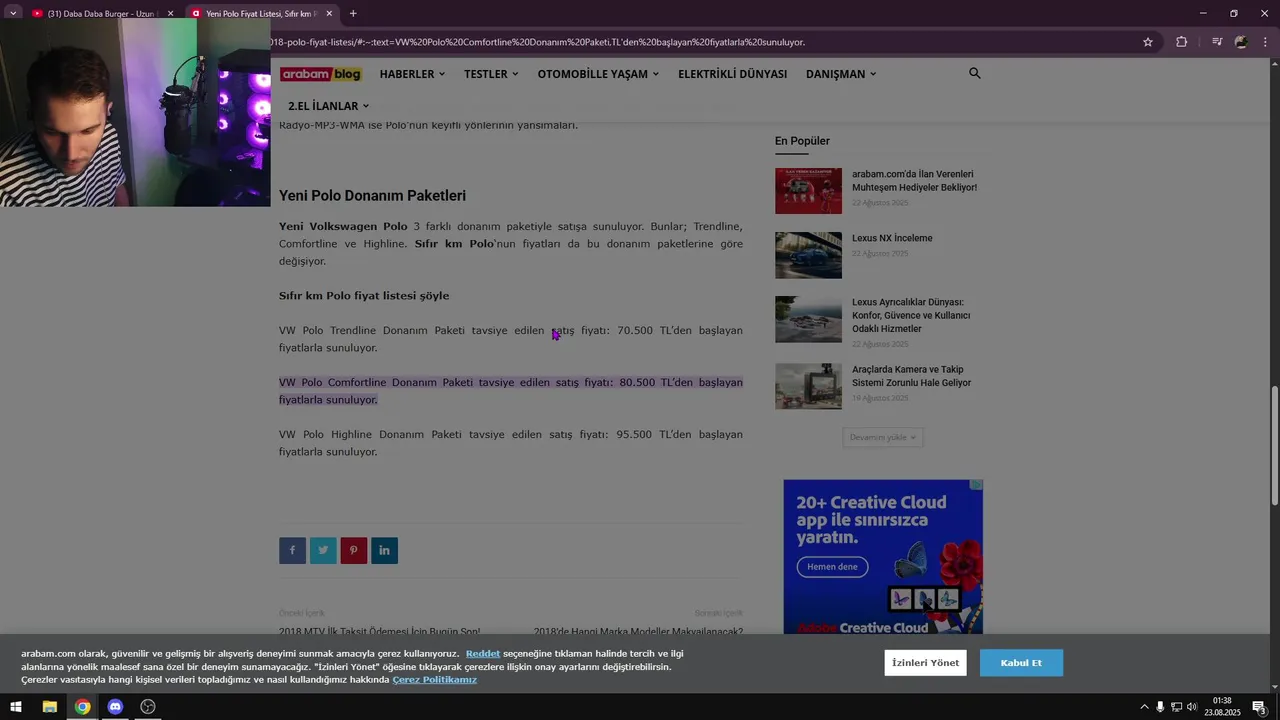The height and width of the screenshot is (720, 1280).
Task: Open Discord from taskbar
Action: (x=115, y=707)
